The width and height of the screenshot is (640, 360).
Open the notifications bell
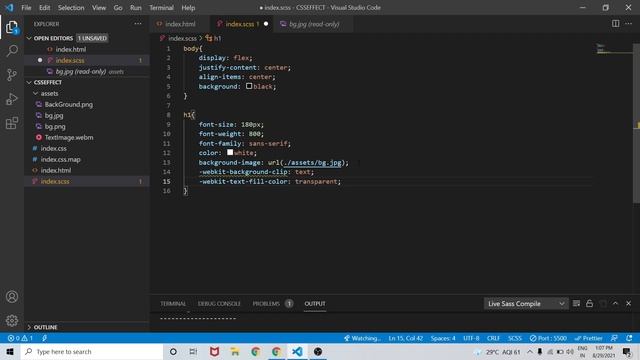(x=629, y=338)
